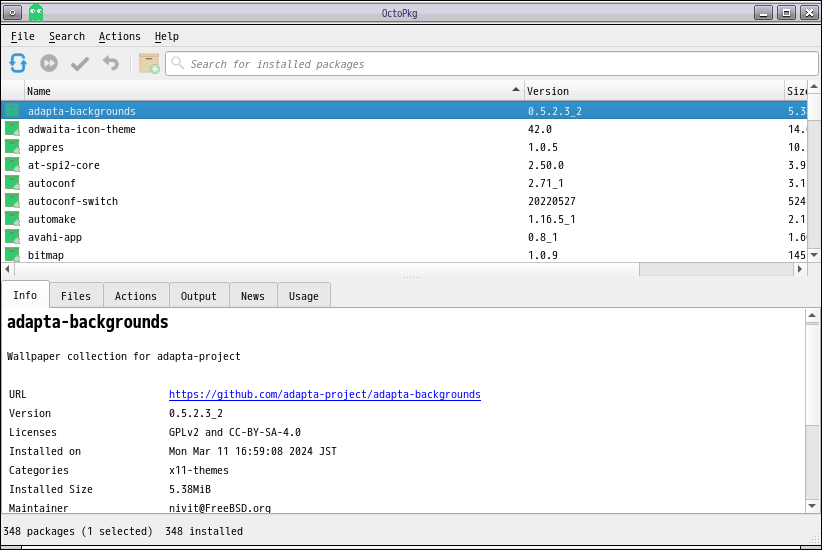Sort packages by the Size column header
This screenshot has width=822, height=550.
(796, 91)
